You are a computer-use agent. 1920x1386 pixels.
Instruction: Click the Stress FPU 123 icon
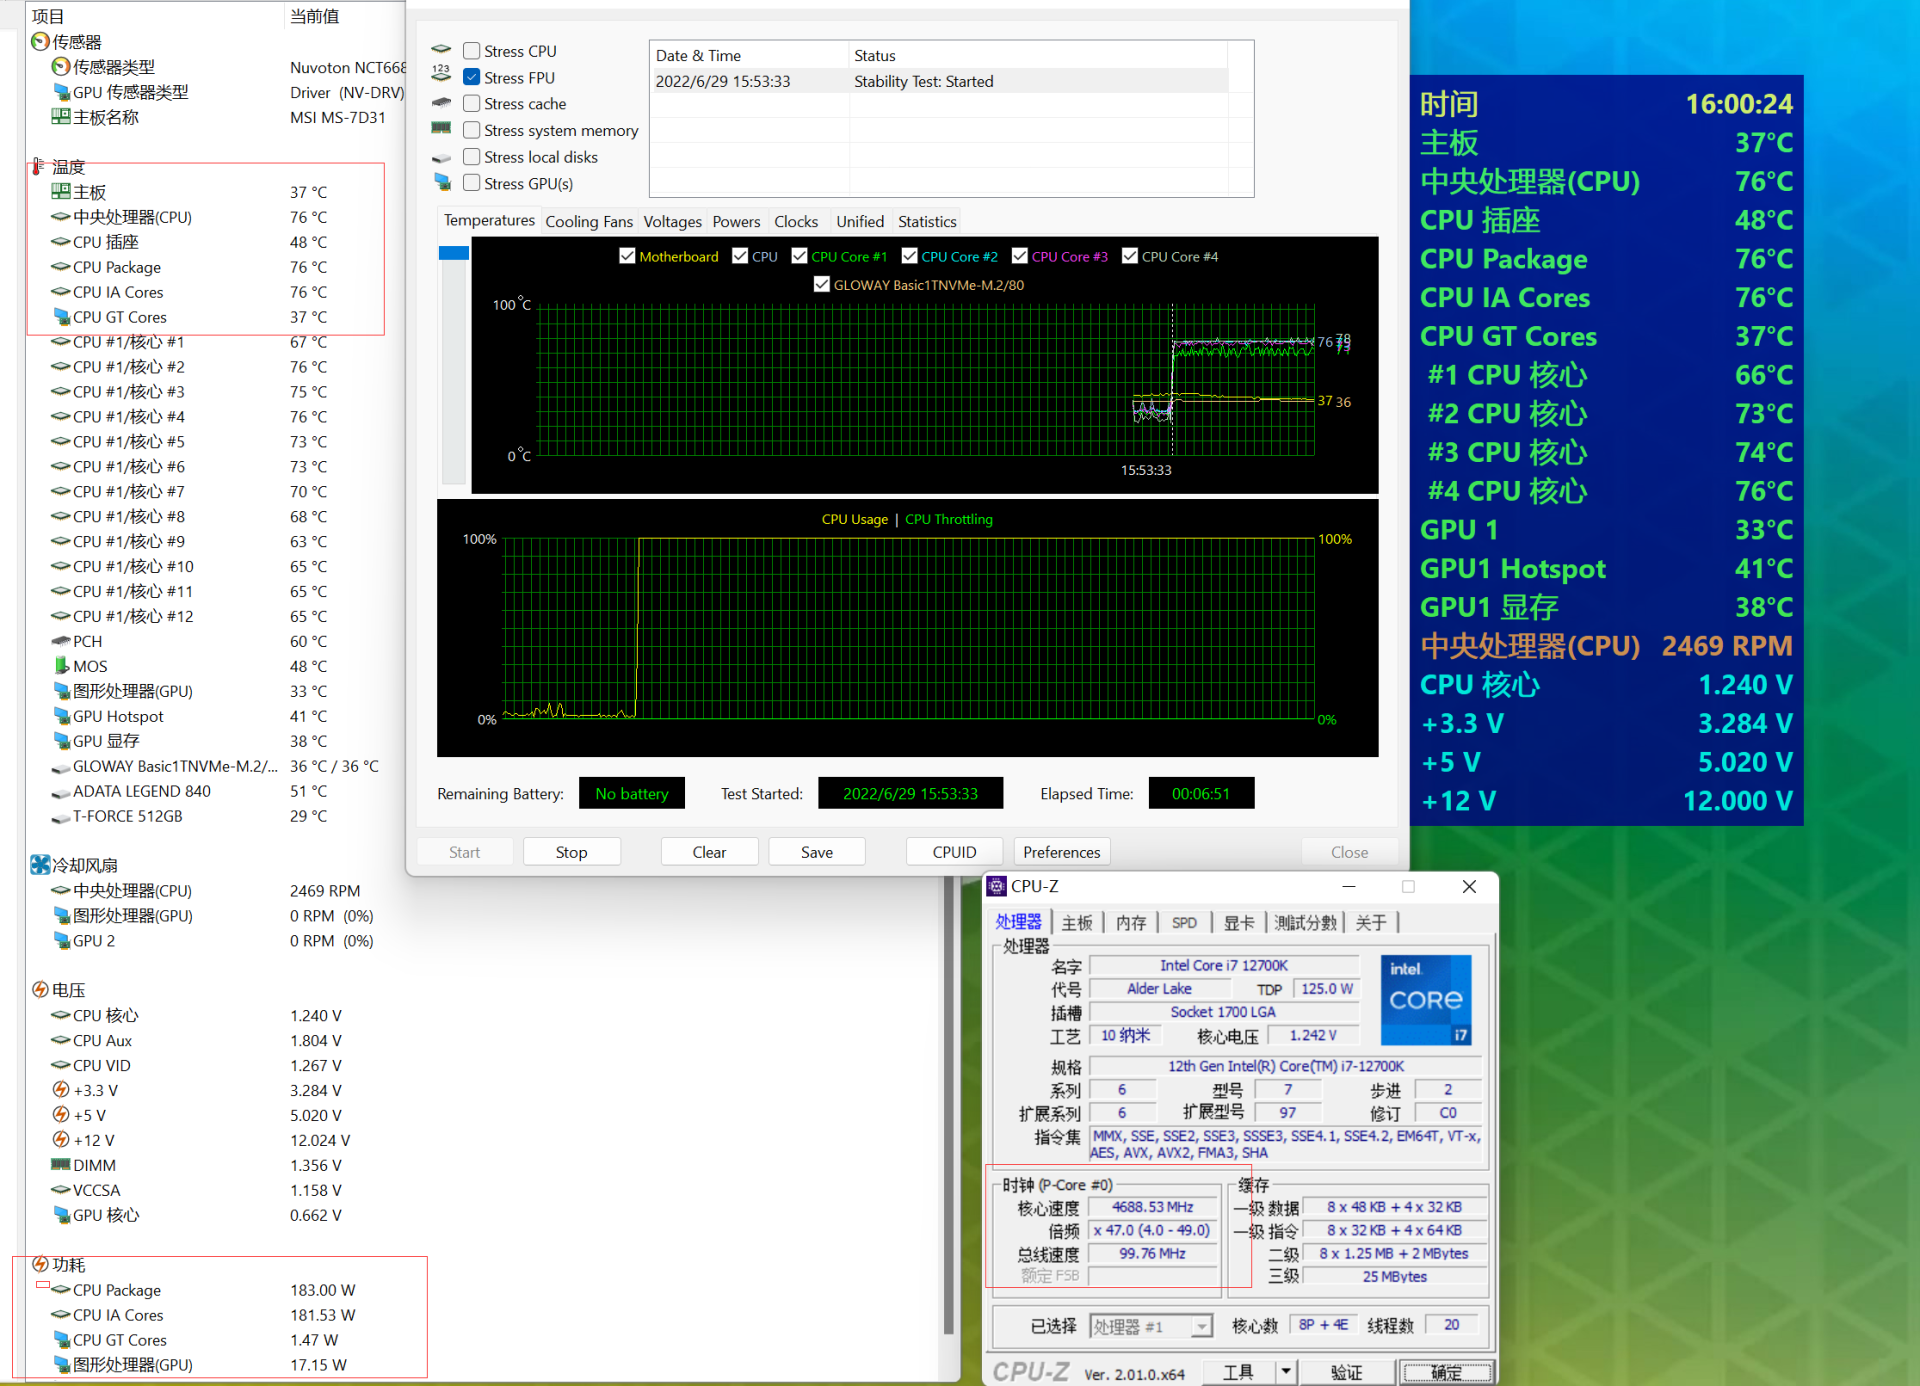[x=441, y=73]
